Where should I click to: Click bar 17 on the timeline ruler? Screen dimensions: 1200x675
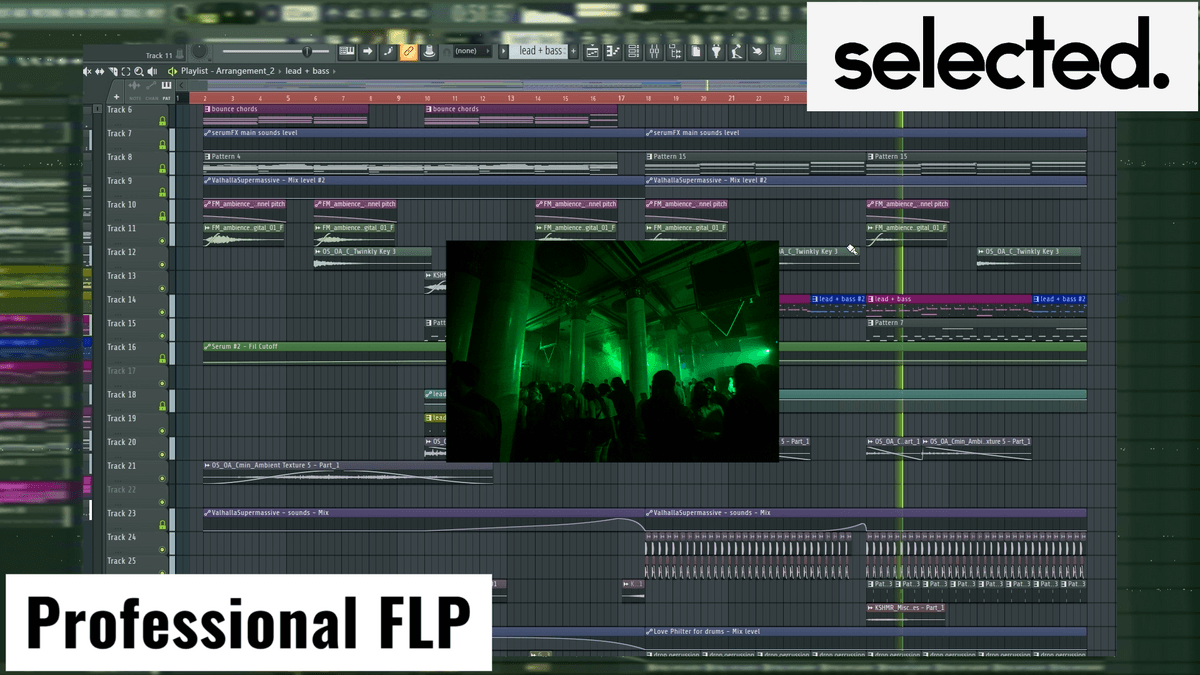click(x=621, y=98)
